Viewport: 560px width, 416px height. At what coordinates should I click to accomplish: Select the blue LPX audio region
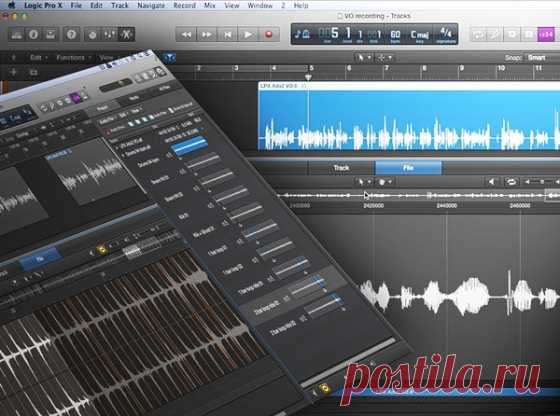click(409, 116)
